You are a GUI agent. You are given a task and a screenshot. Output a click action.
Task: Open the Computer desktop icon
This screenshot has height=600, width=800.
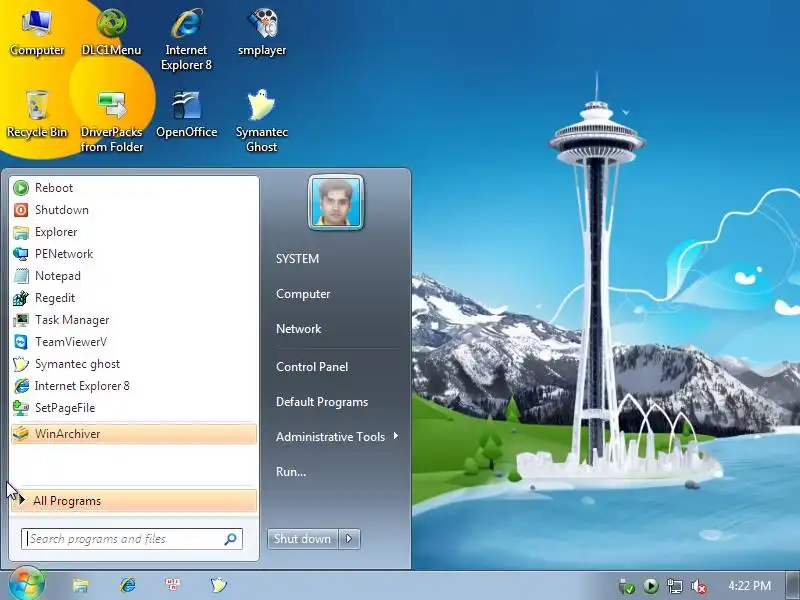pos(37,33)
